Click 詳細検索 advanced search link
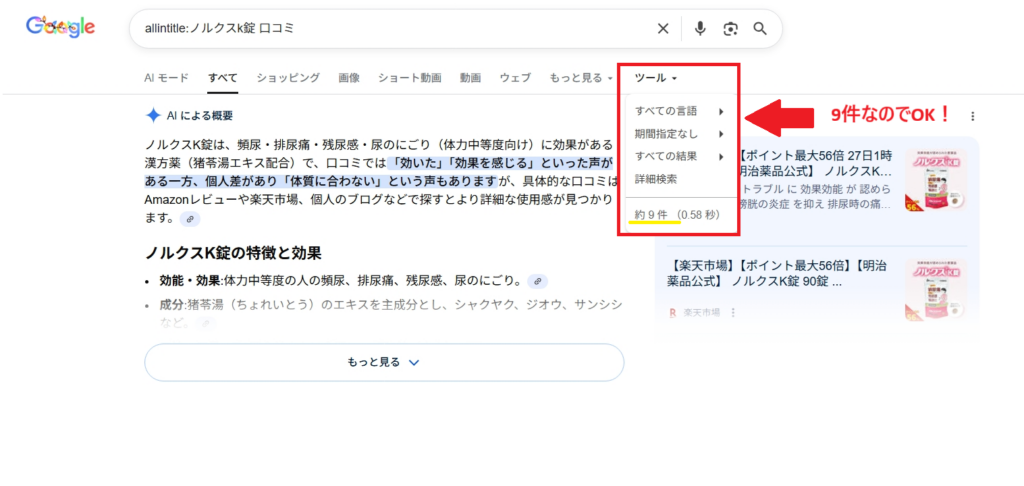 (x=656, y=179)
